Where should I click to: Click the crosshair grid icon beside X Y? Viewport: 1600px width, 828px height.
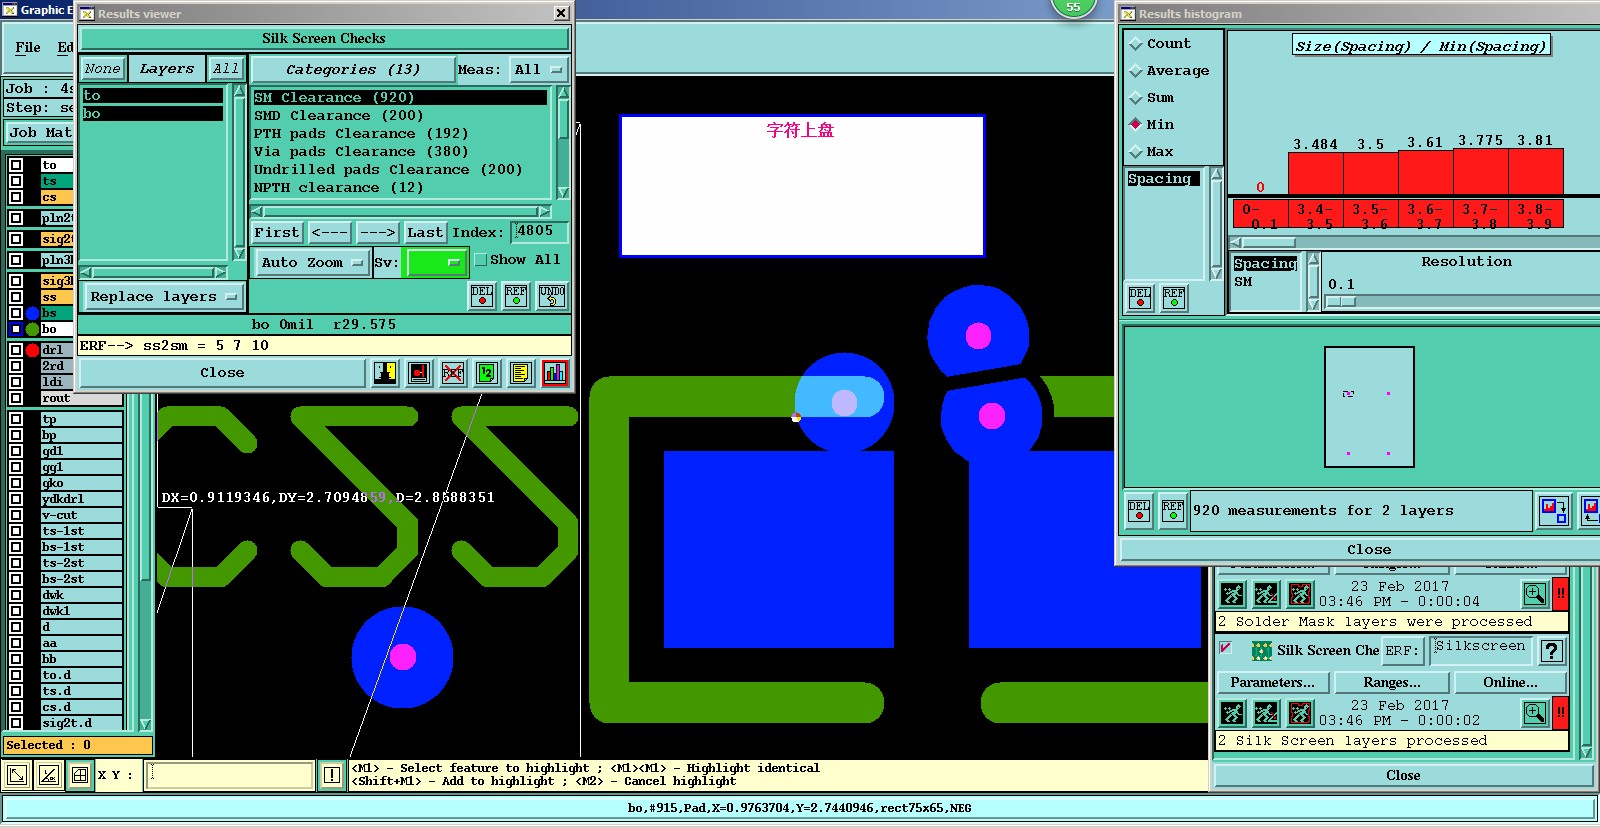point(80,775)
